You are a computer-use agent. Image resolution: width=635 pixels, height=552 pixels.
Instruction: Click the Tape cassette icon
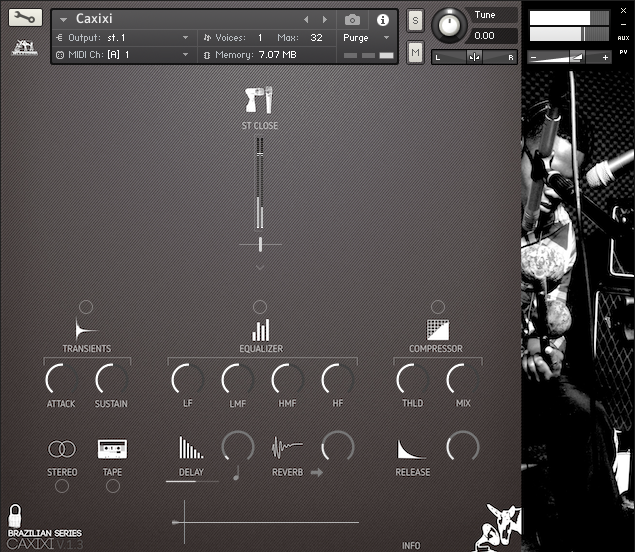coord(112,449)
